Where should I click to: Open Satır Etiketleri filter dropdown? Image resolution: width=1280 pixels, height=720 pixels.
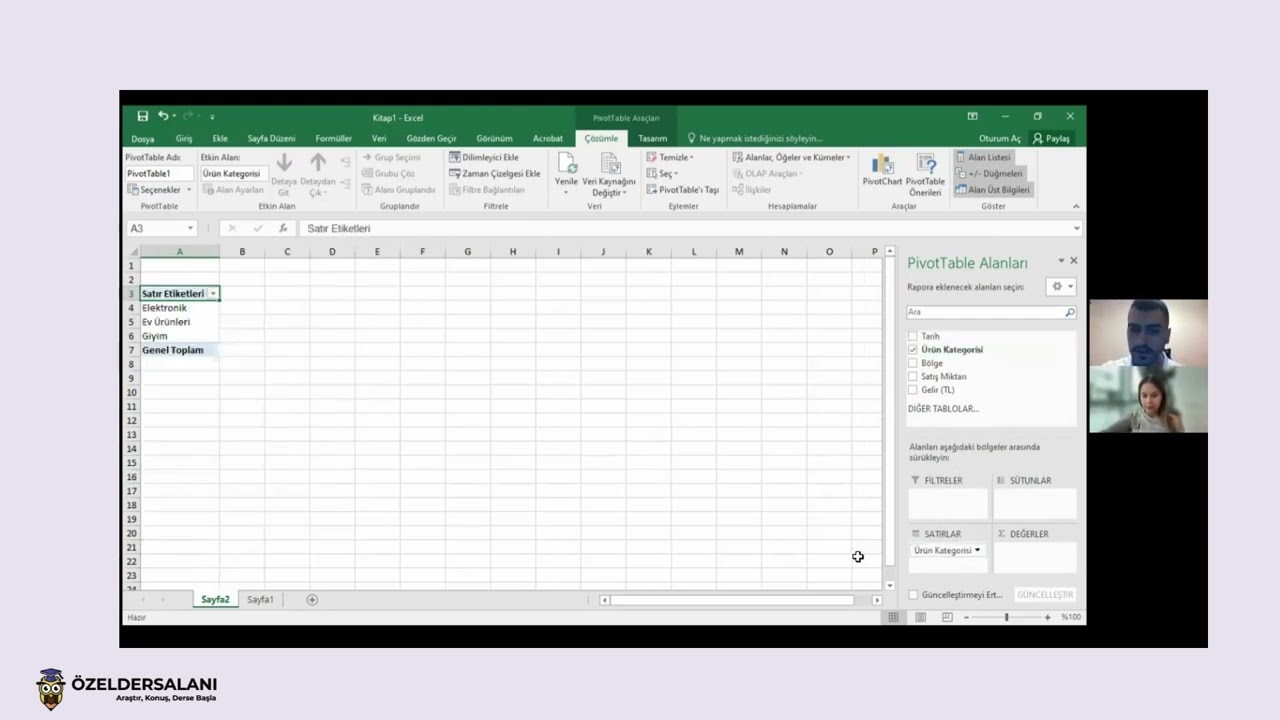(213, 294)
